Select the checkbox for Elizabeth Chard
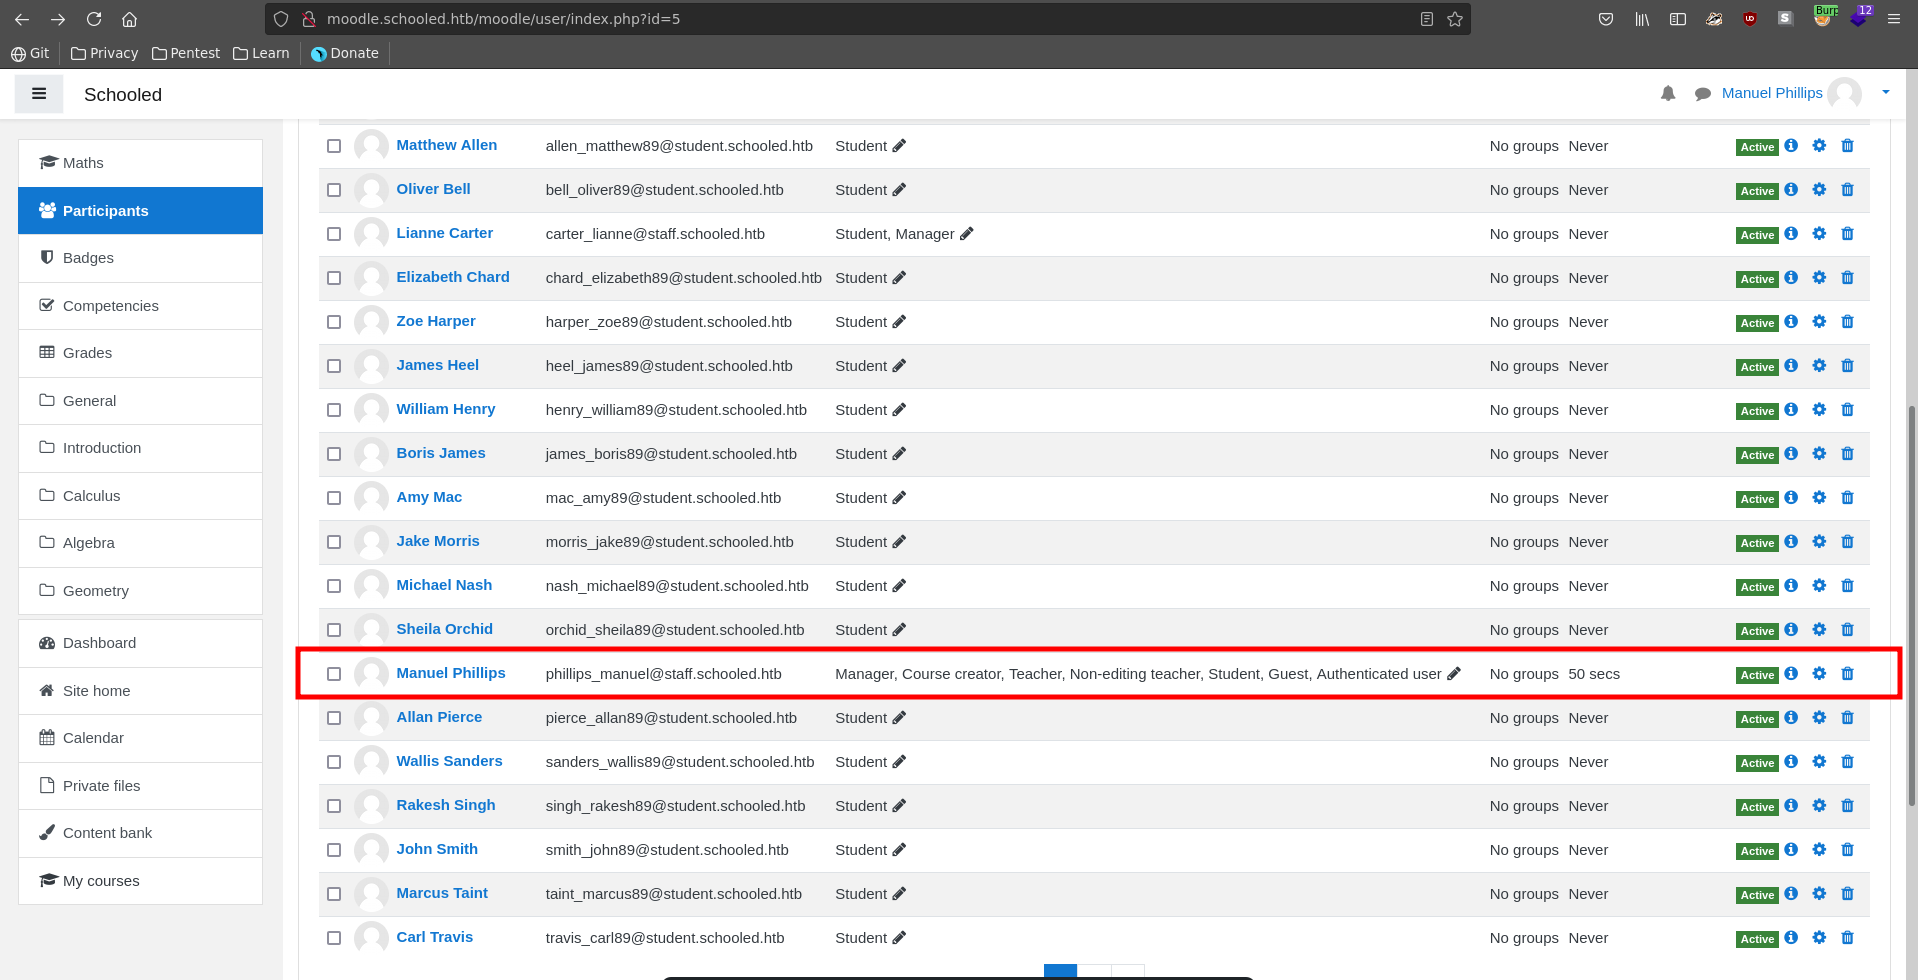Viewport: 1918px width, 980px height. pos(334,278)
